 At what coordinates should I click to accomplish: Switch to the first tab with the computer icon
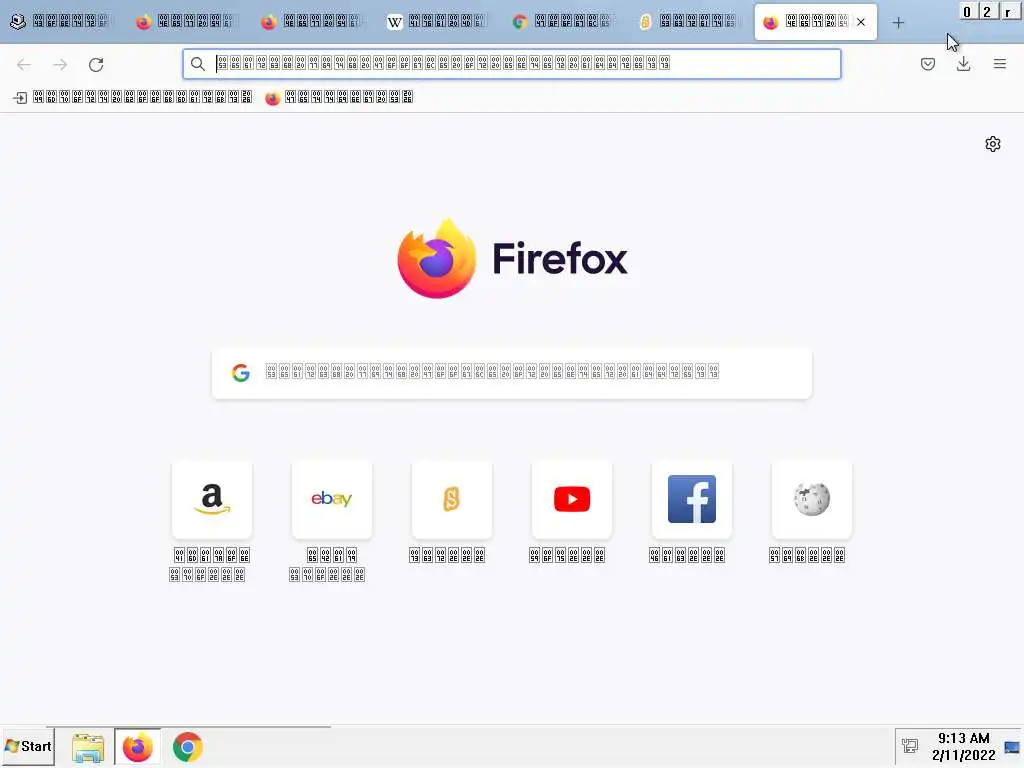(60, 22)
